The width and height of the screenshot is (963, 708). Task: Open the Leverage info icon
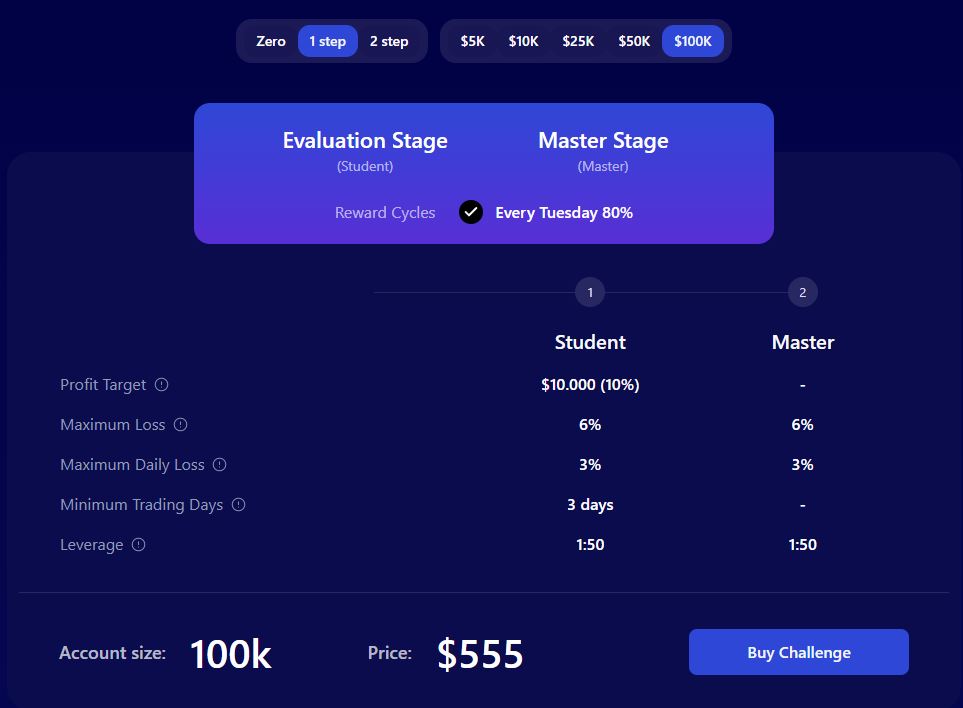click(x=138, y=544)
